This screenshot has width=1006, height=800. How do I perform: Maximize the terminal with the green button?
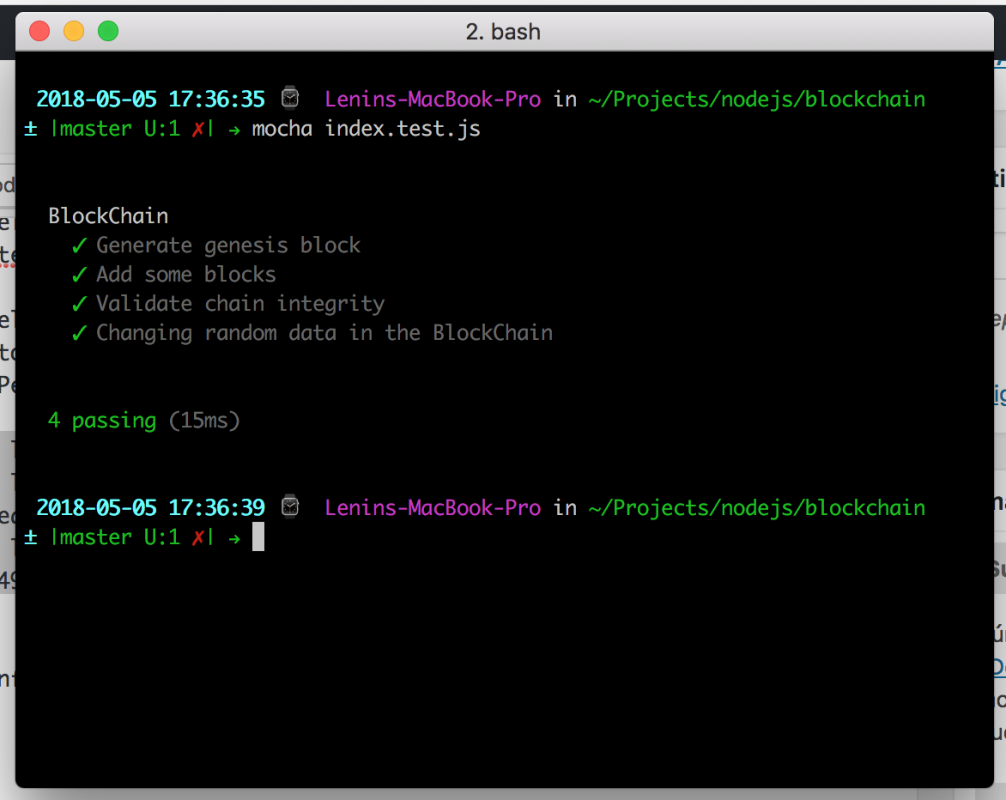[x=108, y=31]
